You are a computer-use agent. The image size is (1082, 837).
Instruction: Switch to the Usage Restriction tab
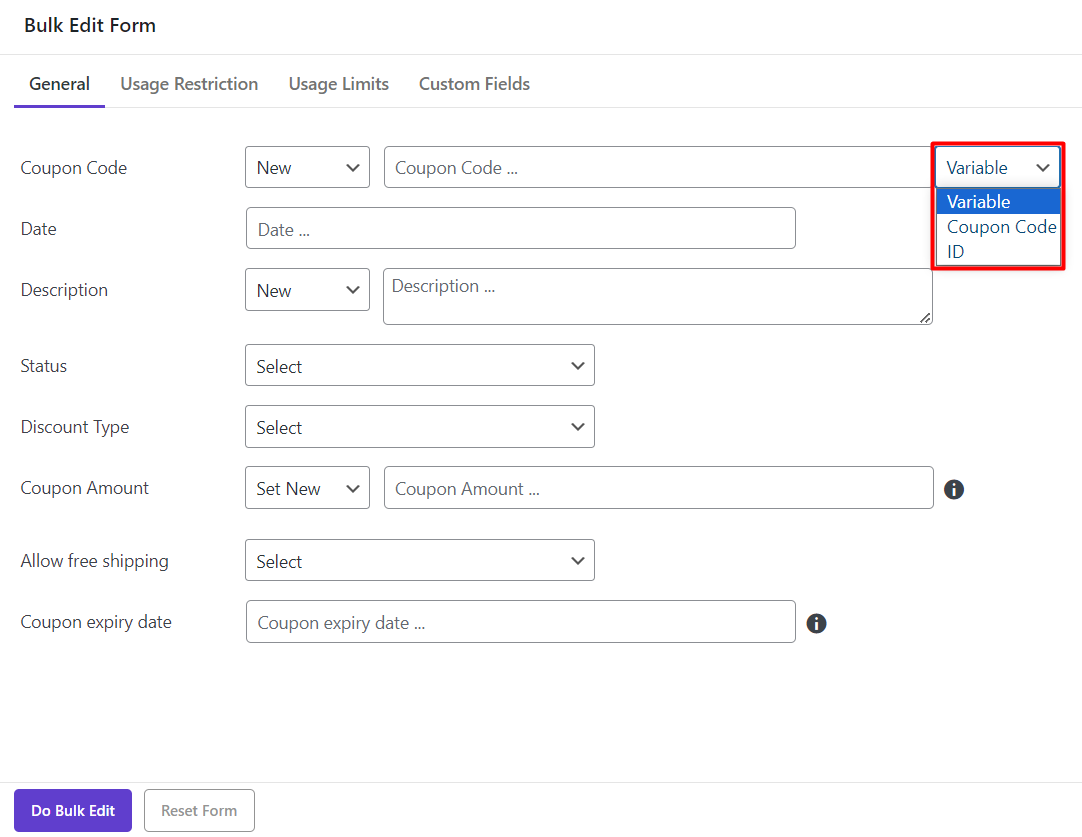tap(189, 84)
